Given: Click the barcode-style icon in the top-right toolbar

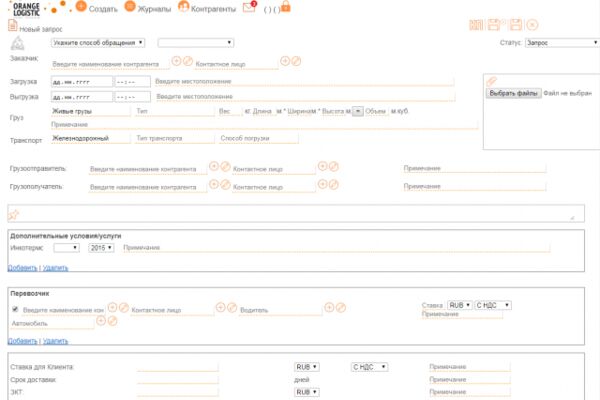Looking at the screenshot, I should pos(476,25).
